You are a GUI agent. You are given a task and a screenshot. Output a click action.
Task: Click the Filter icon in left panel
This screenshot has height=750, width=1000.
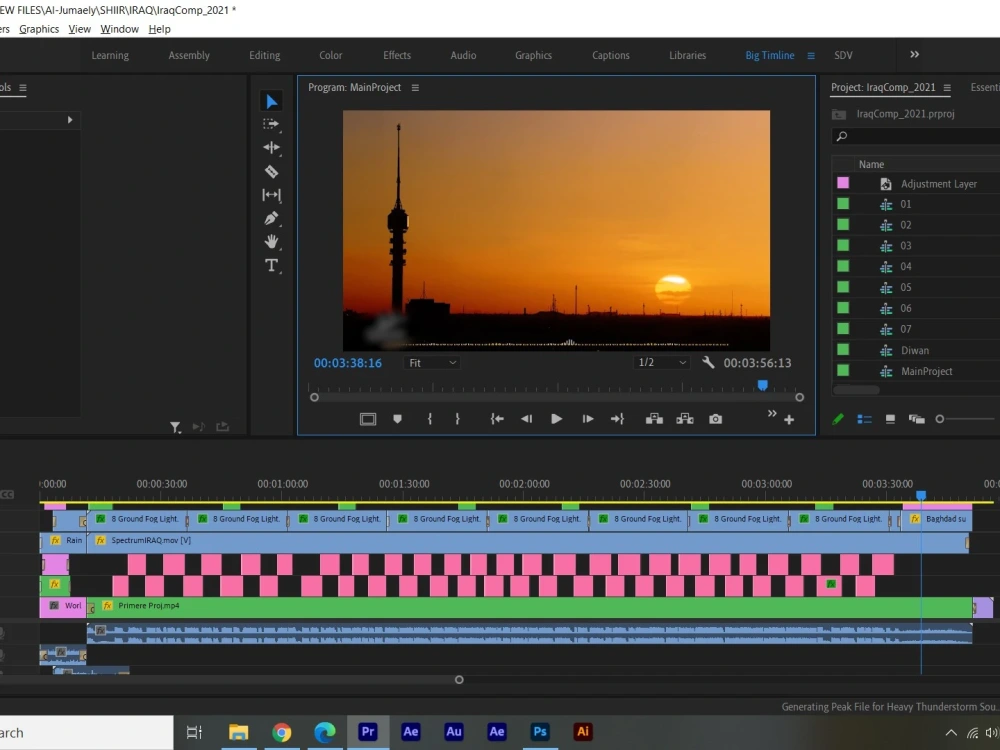pyautogui.click(x=175, y=427)
